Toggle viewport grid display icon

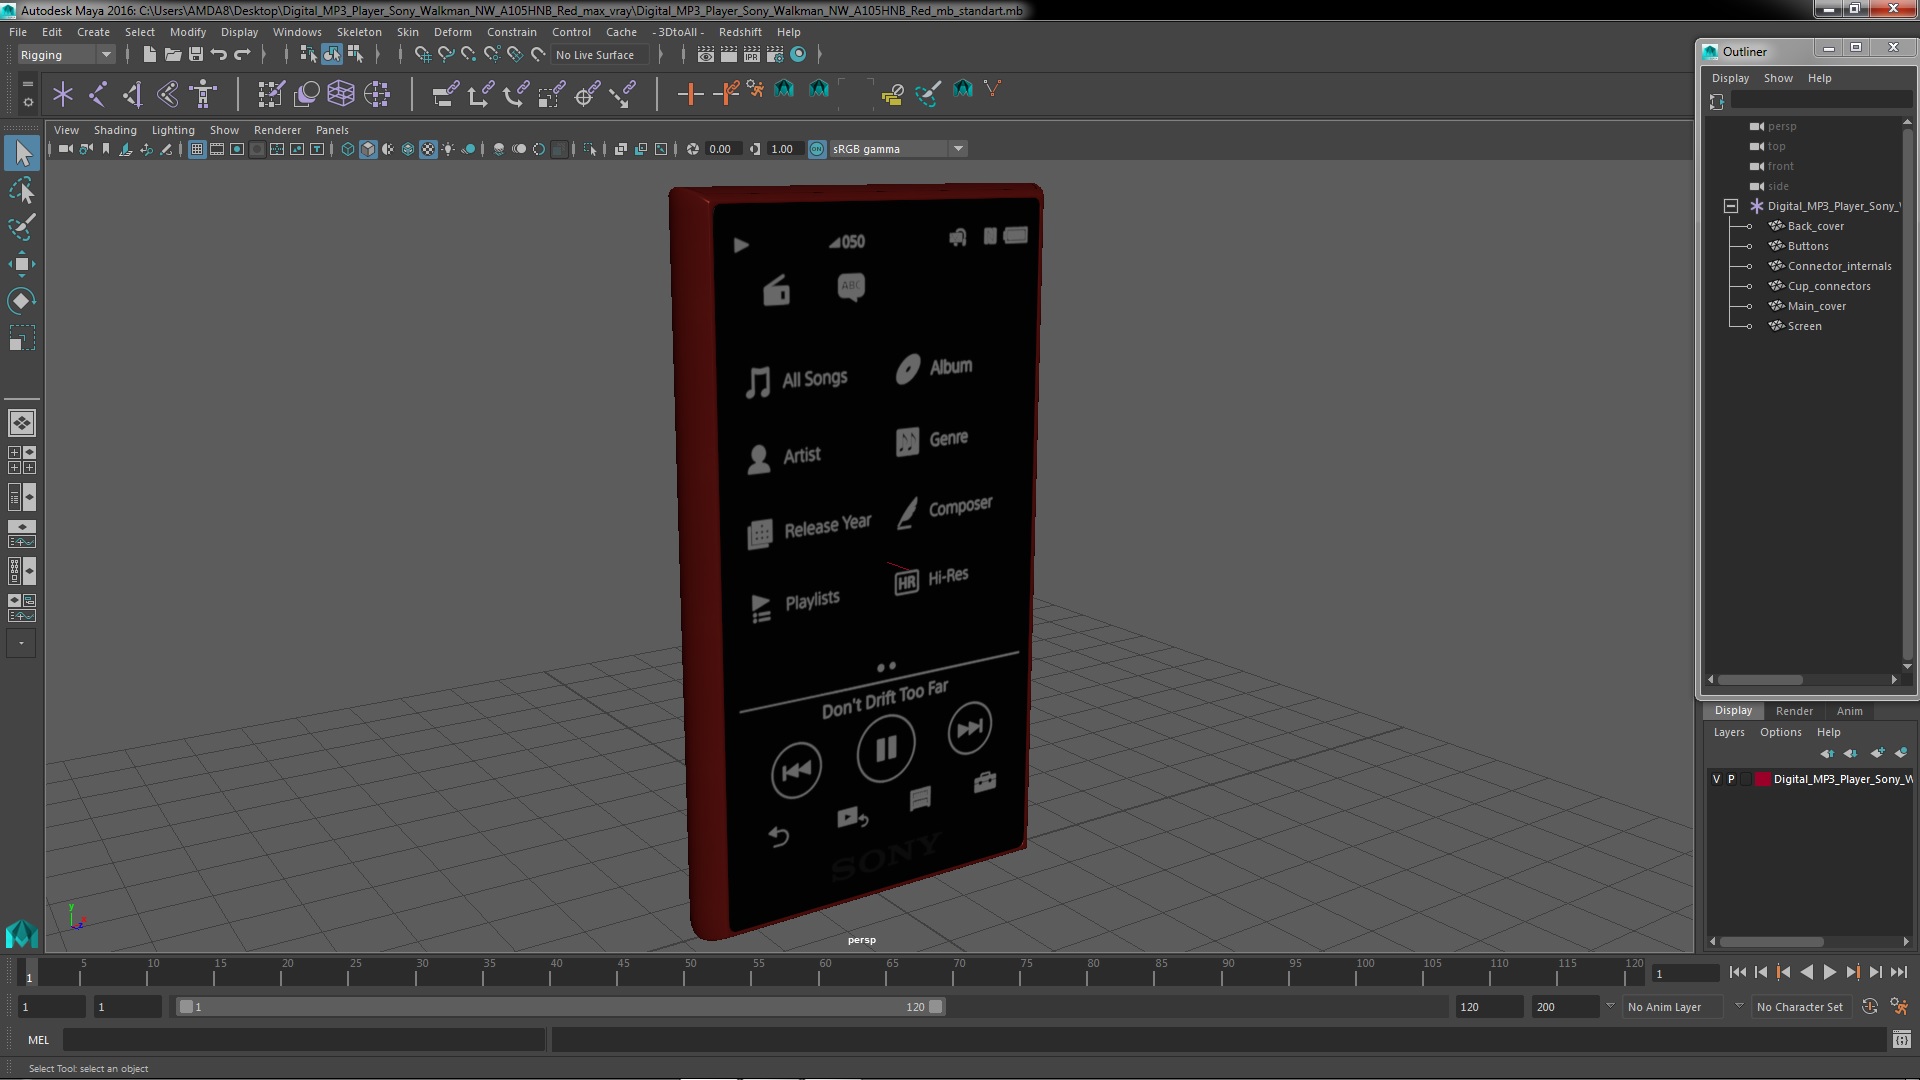(197, 149)
